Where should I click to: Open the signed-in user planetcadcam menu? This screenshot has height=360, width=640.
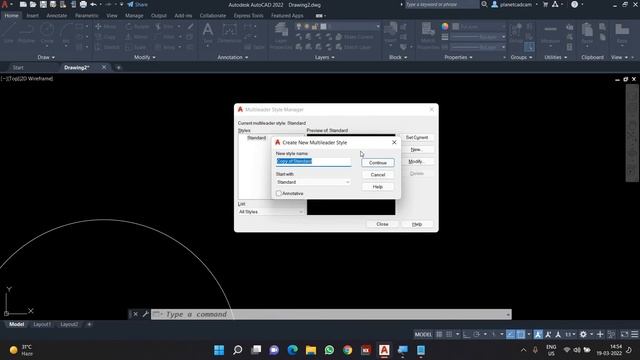pos(515,4)
